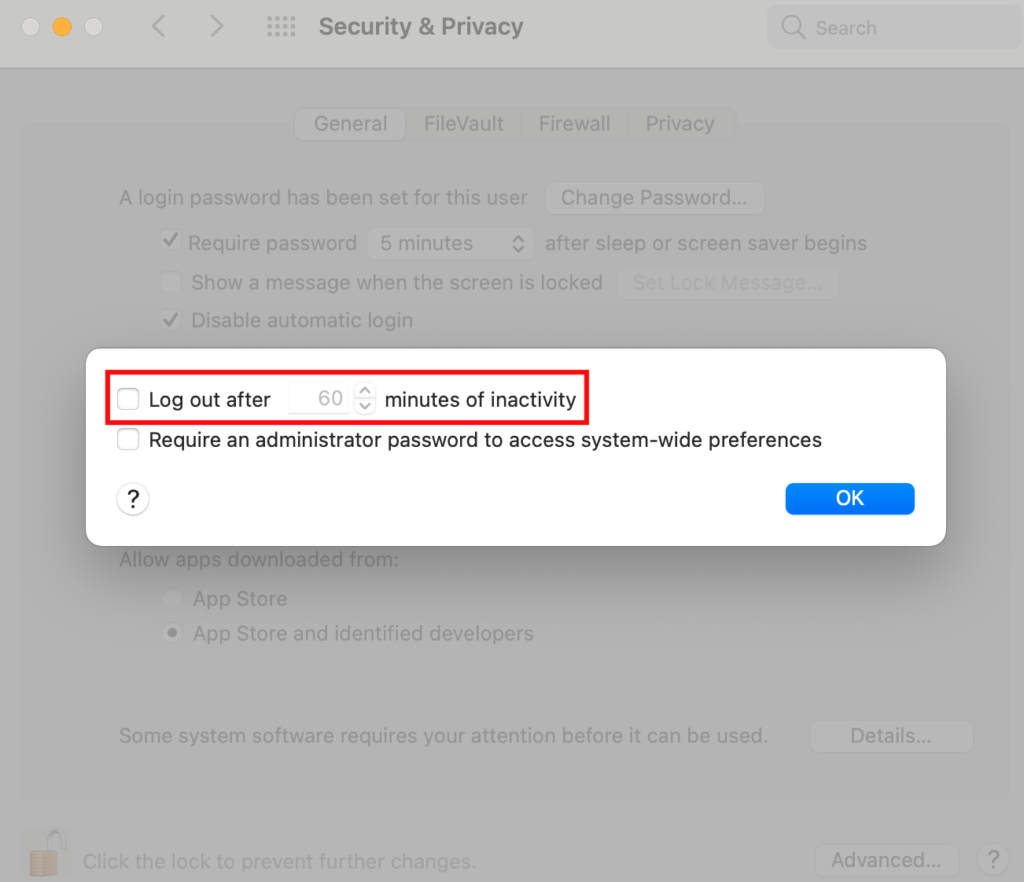Select App Store radio button
1024x882 pixels.
(x=173, y=599)
